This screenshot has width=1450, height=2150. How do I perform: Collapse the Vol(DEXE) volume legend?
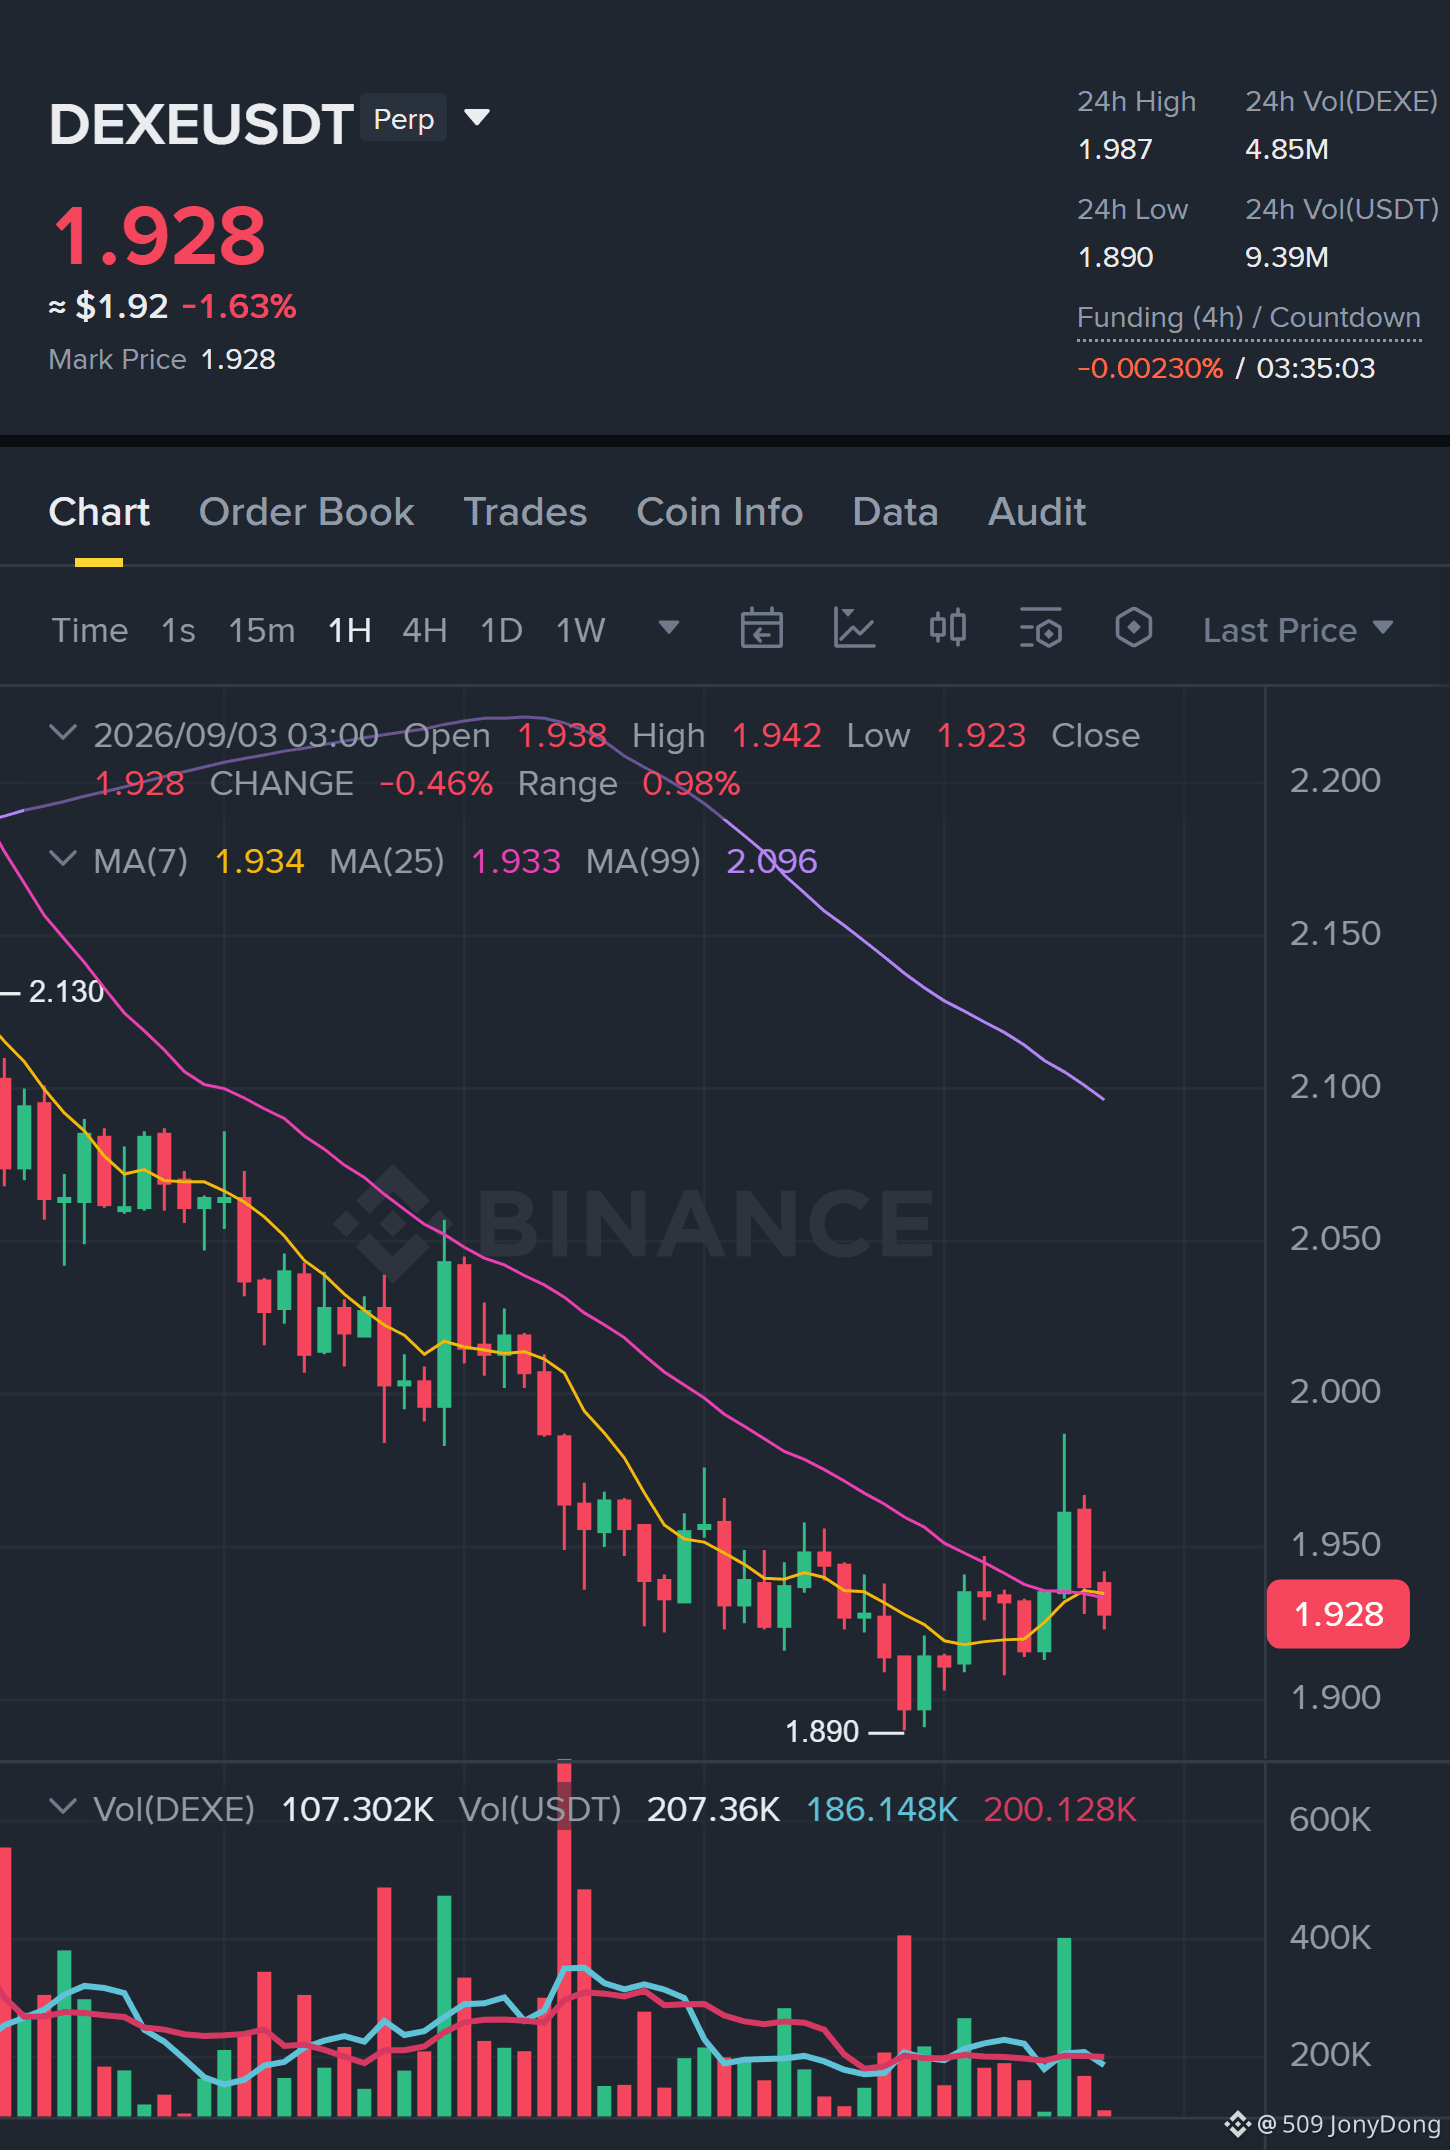[63, 1807]
